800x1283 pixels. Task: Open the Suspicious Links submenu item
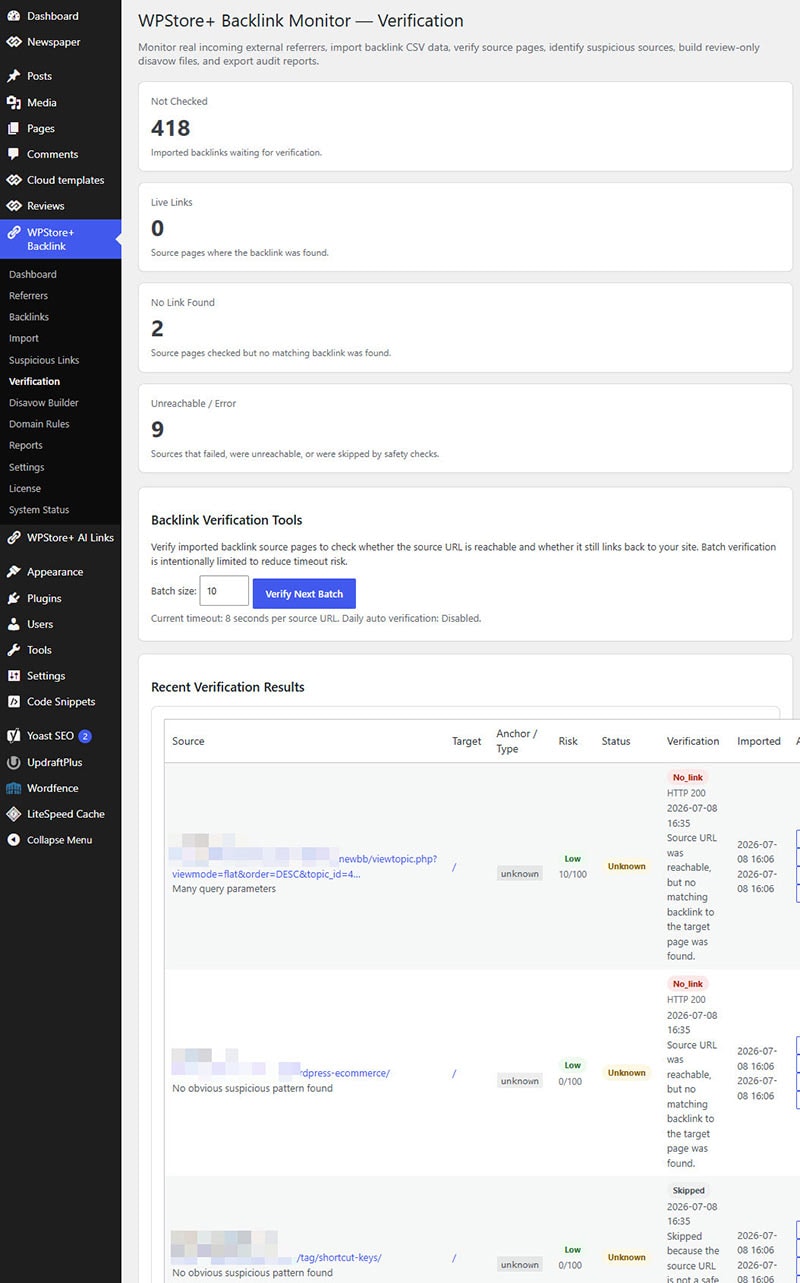pyautogui.click(x=44, y=360)
